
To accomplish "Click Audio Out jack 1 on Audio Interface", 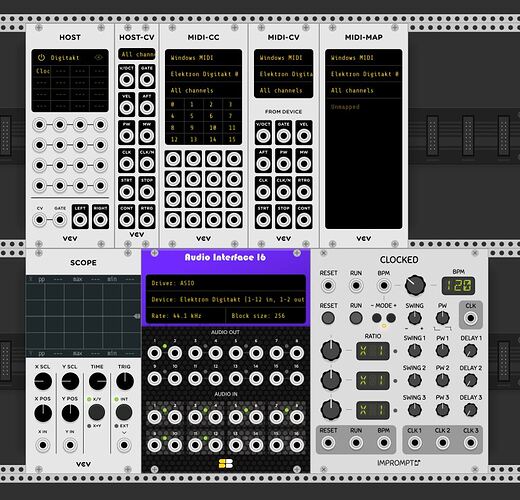I will pyautogui.click(x=155, y=353).
